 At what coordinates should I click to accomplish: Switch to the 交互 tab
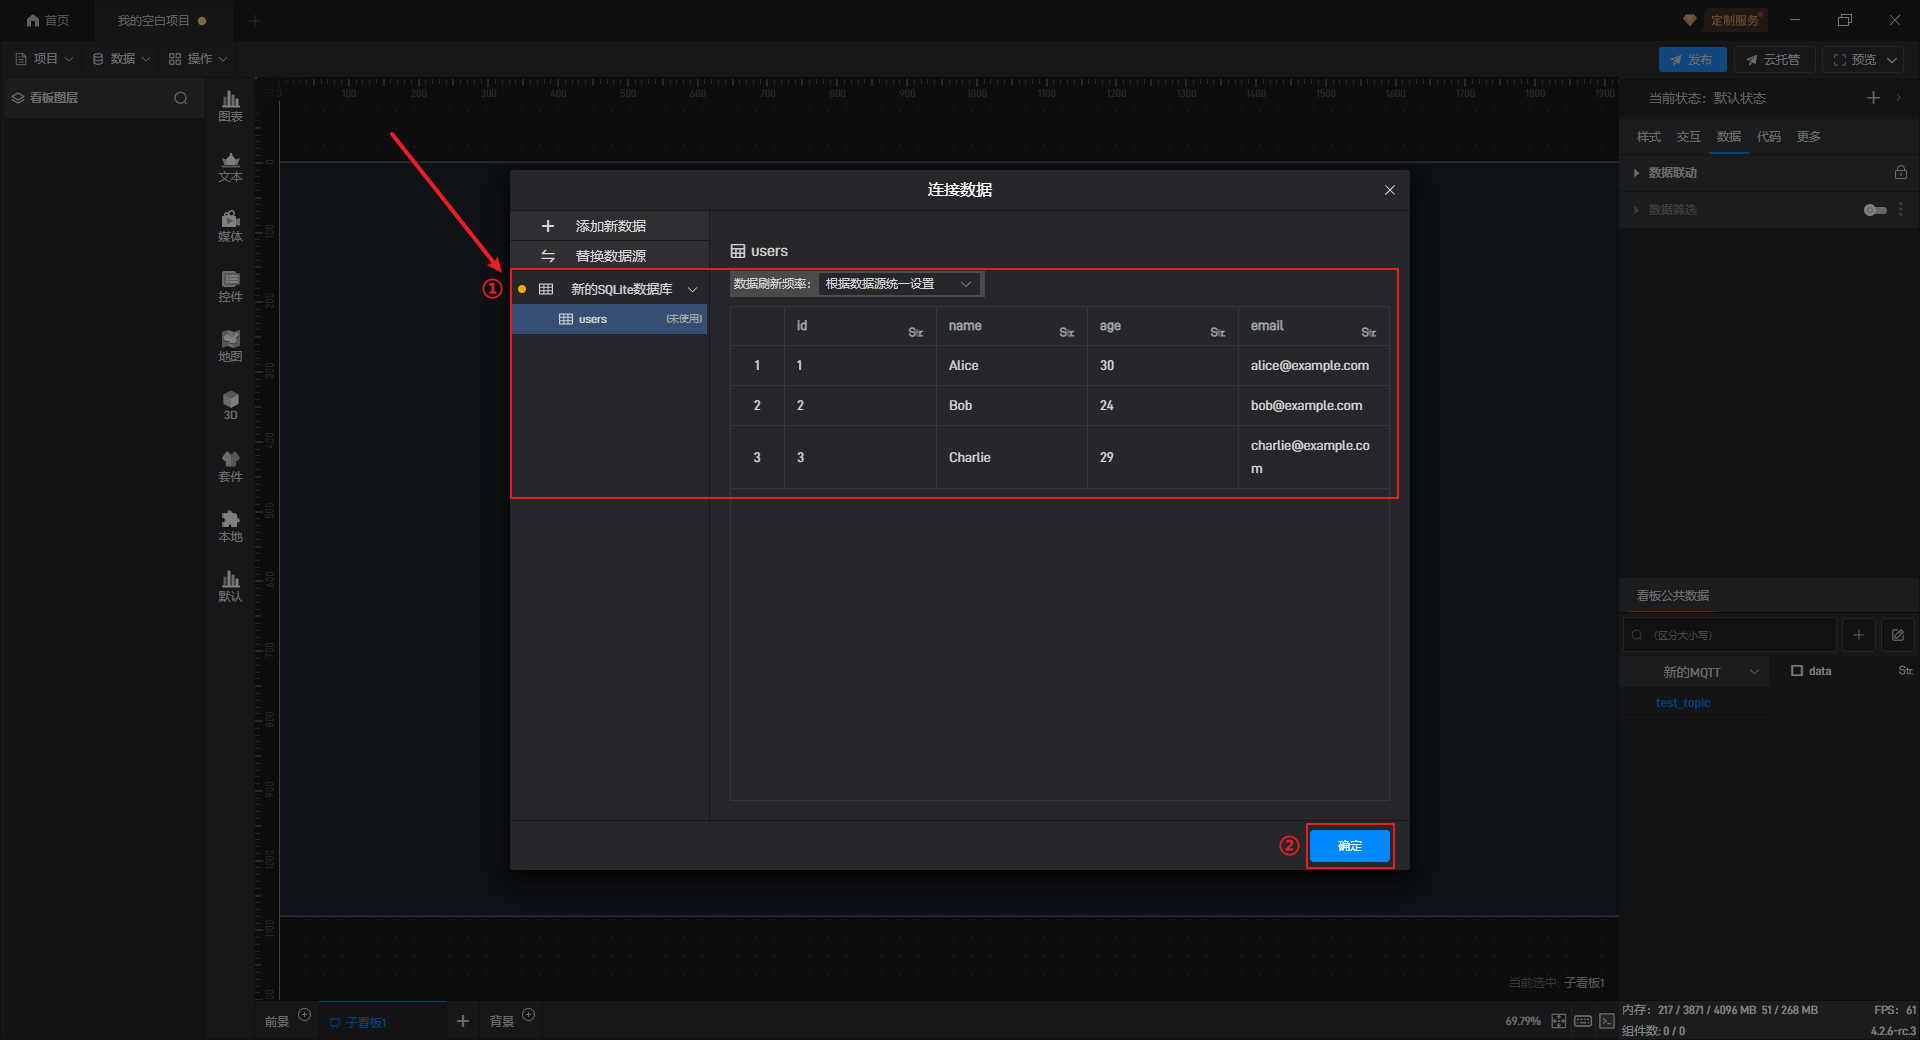1688,137
